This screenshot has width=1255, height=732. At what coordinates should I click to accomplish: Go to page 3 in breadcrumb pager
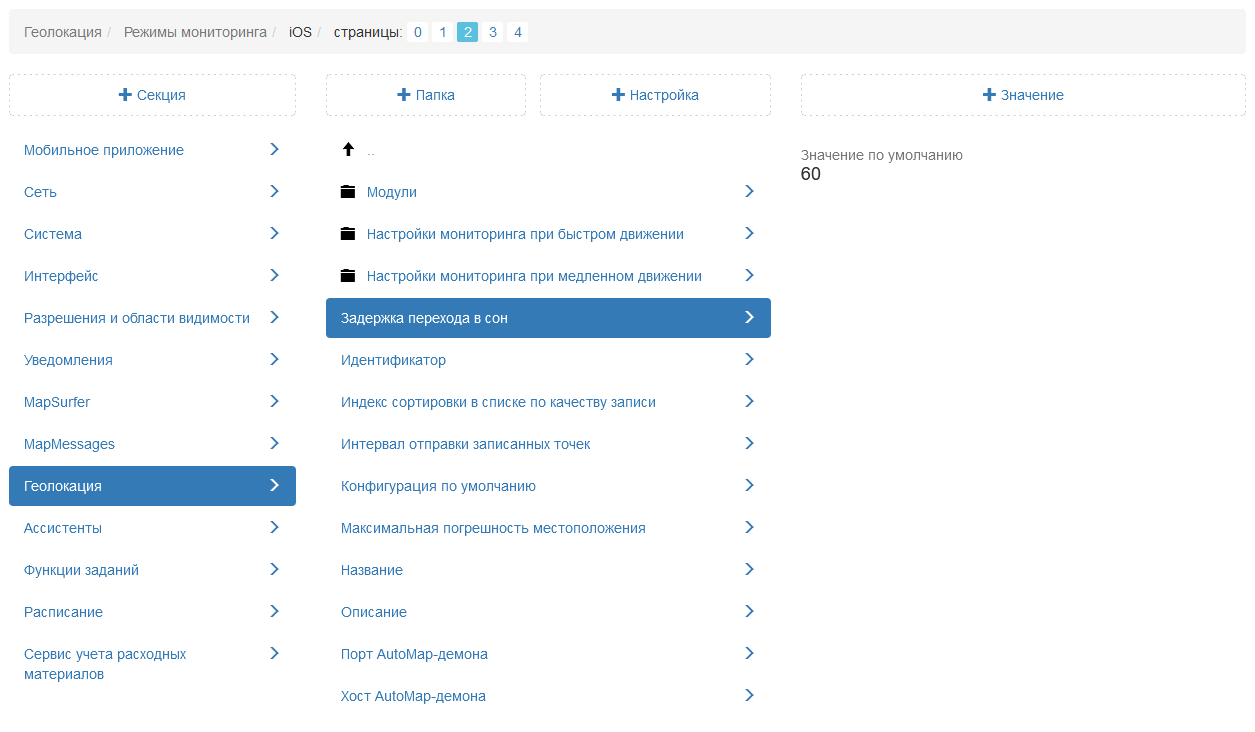(492, 32)
